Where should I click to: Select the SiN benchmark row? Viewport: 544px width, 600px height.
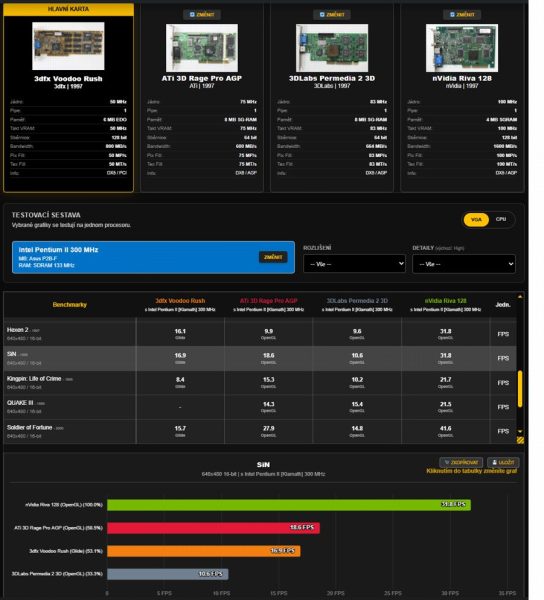click(260, 358)
